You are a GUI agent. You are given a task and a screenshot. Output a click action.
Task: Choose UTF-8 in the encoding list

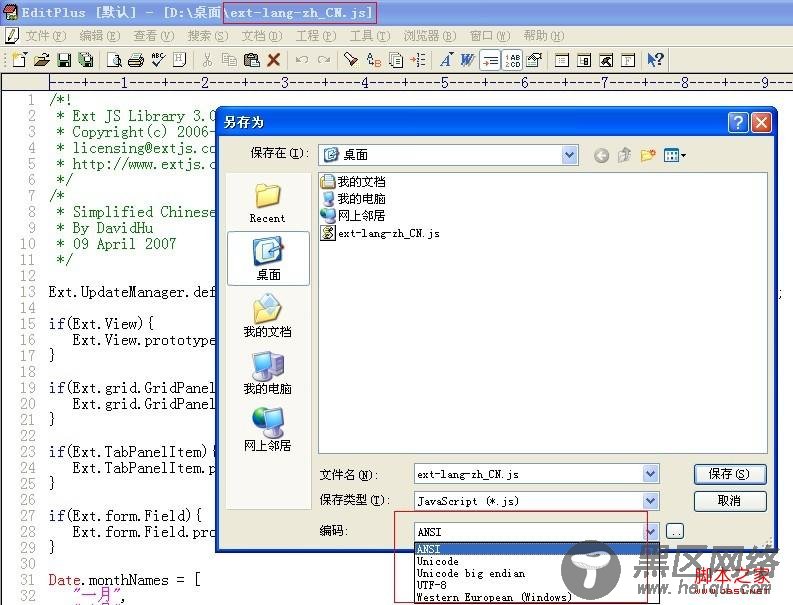(537, 585)
